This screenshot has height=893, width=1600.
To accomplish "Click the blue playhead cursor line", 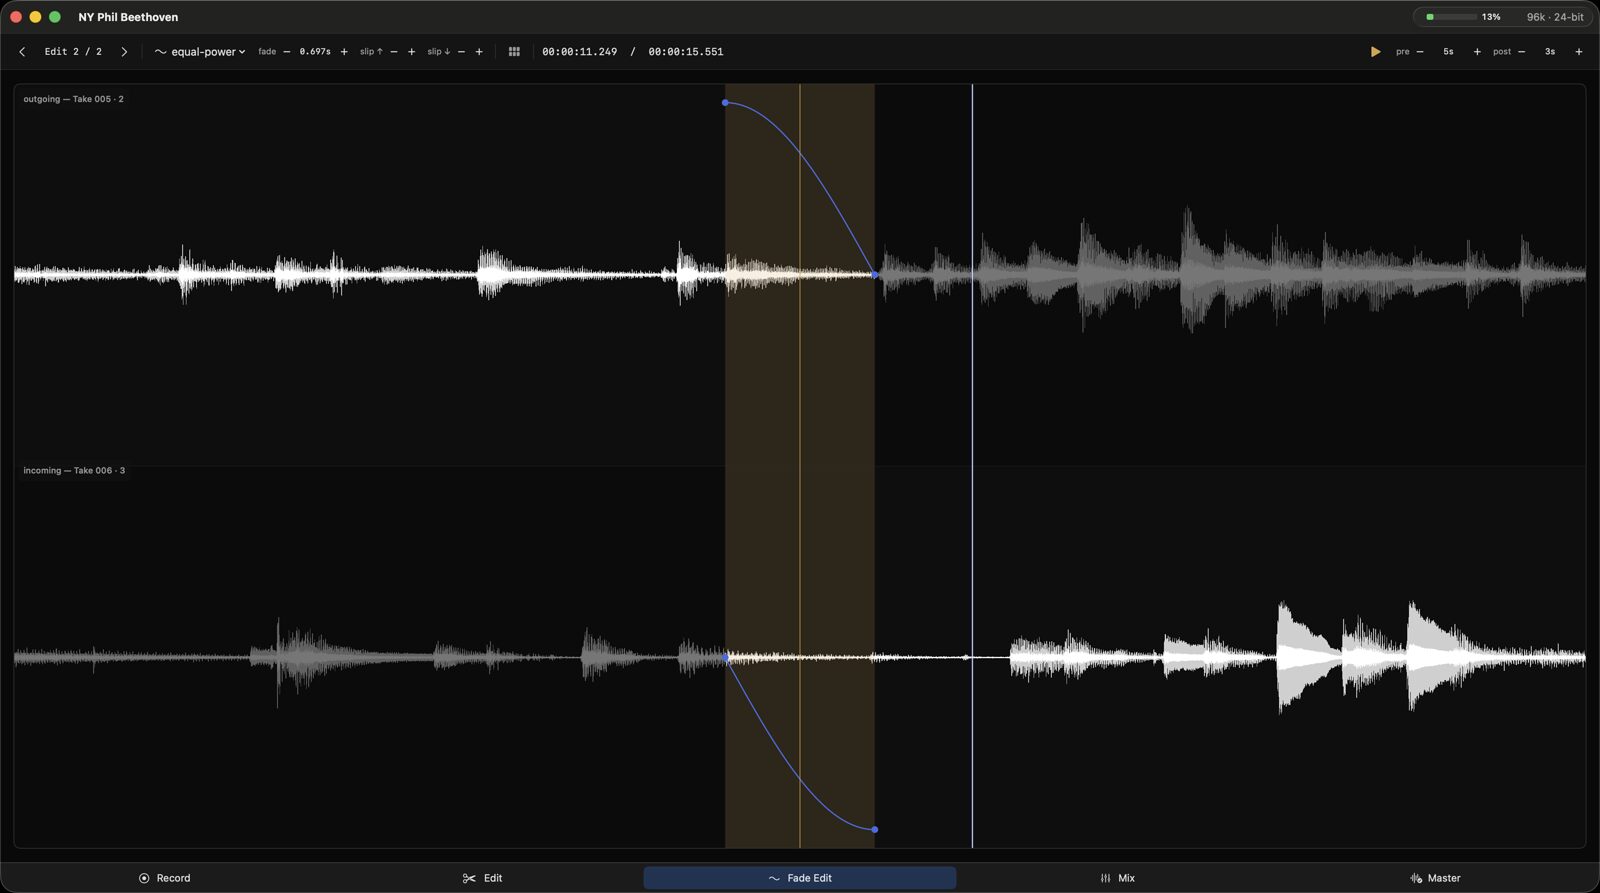I will pos(972,466).
